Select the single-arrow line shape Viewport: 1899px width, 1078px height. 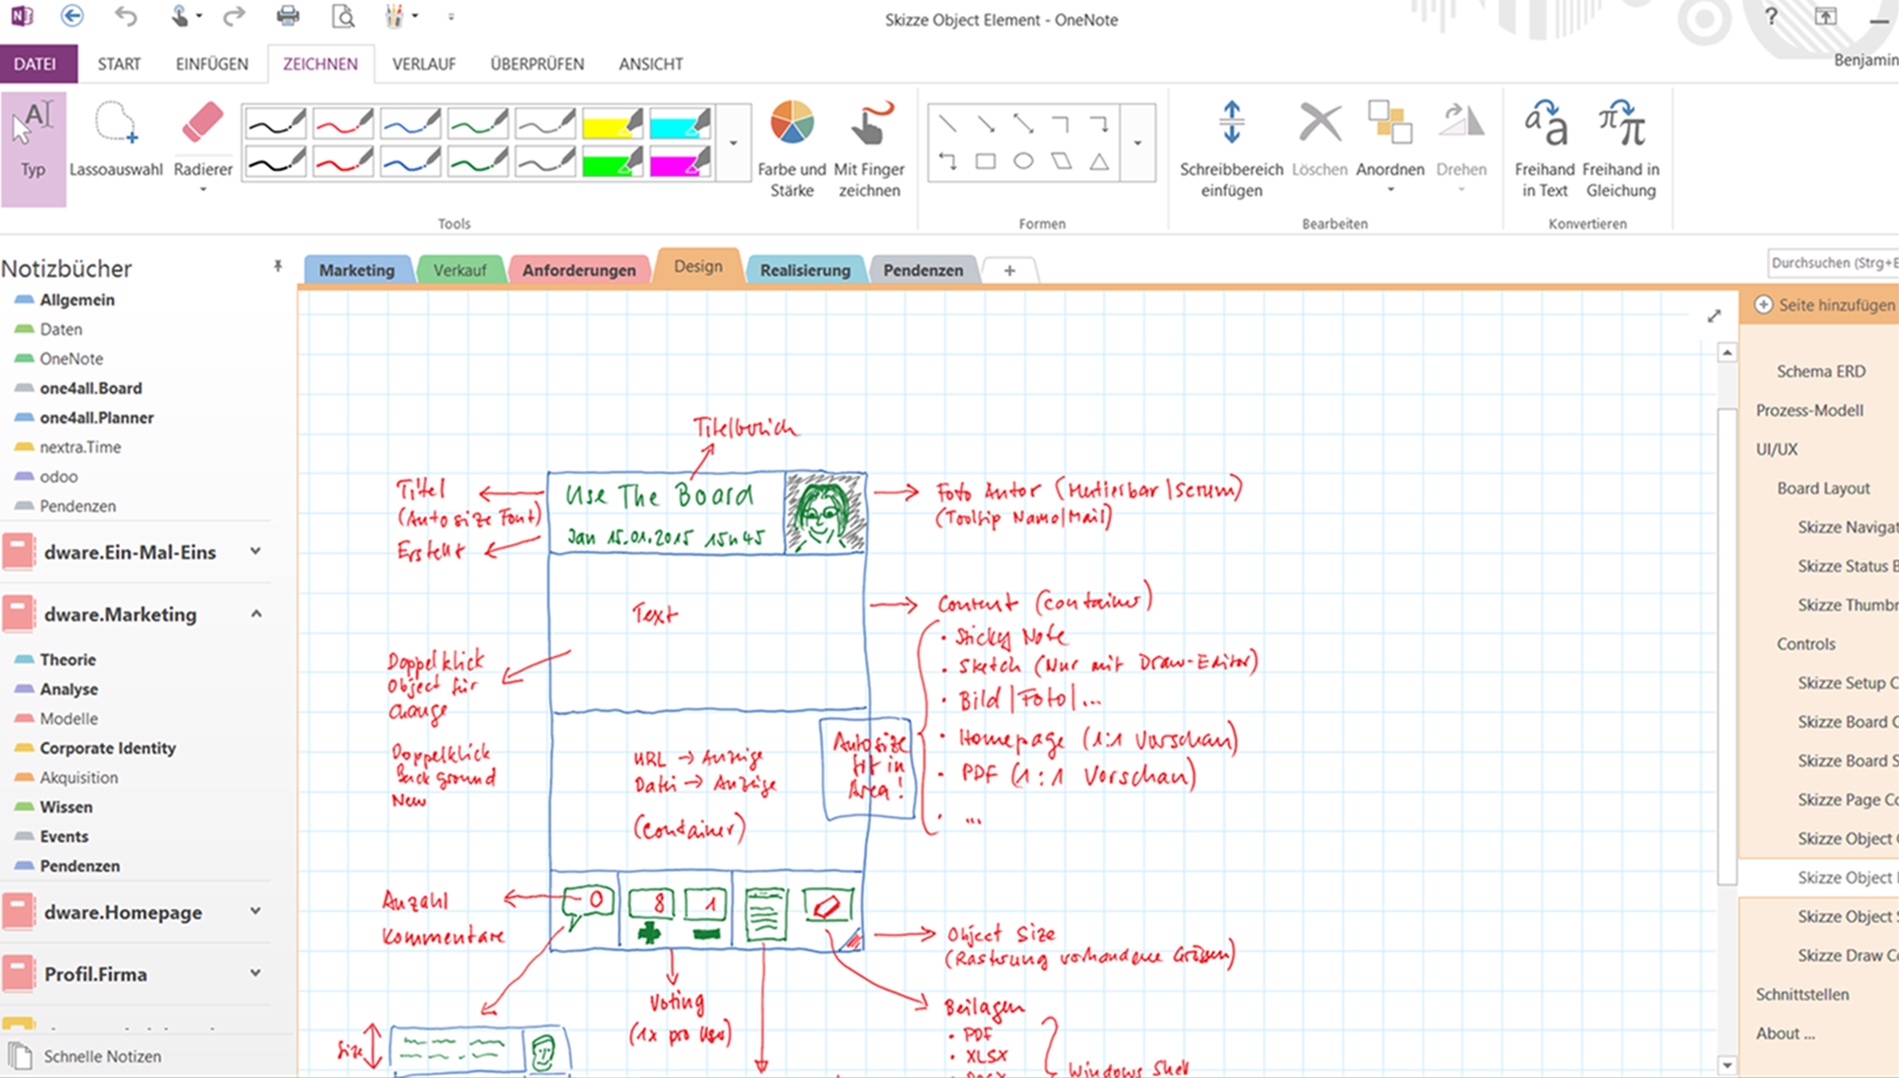tap(986, 124)
